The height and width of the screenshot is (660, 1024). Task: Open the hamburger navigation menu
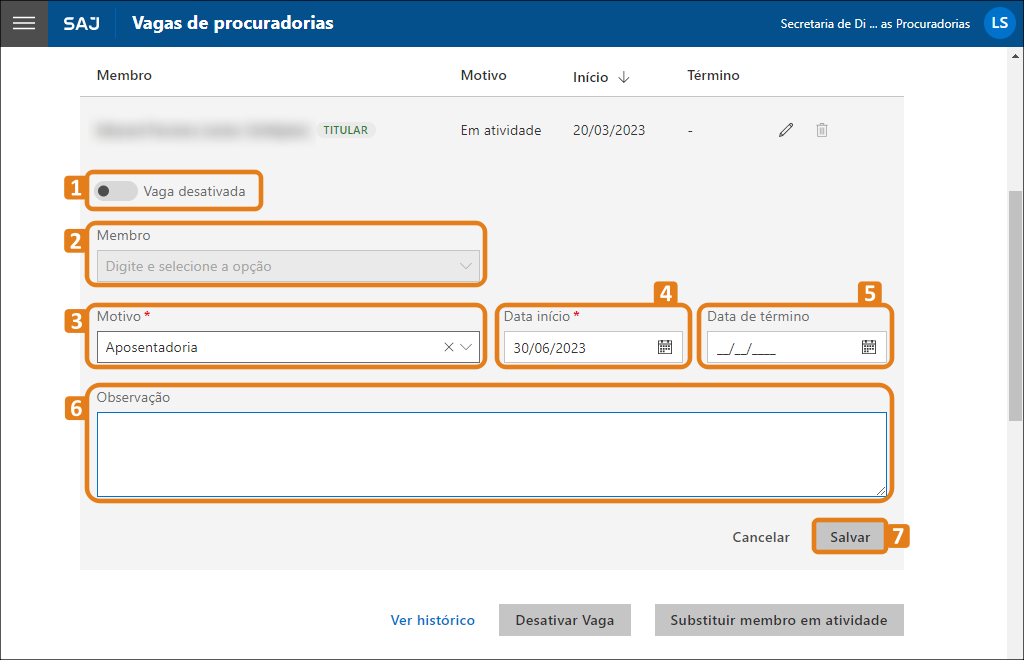(x=23, y=23)
